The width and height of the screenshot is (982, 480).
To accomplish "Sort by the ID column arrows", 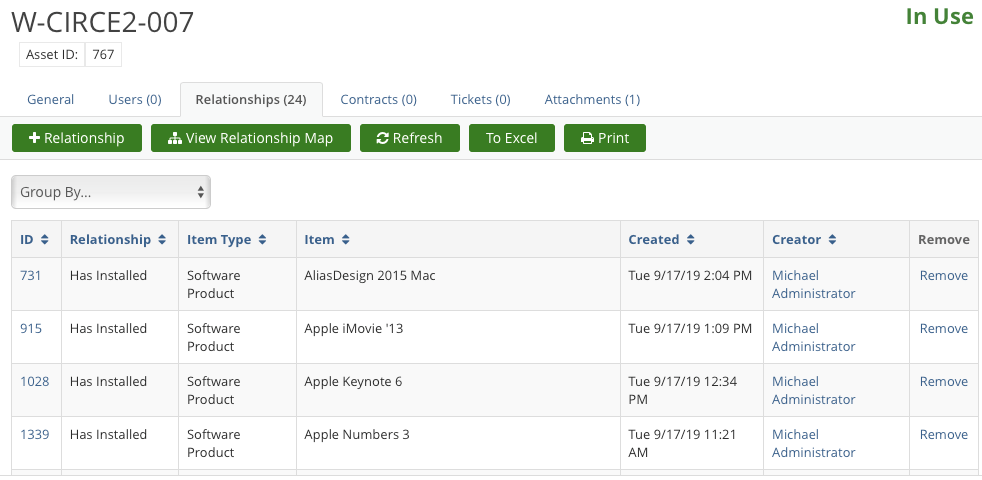I will pyautogui.click(x=44, y=239).
